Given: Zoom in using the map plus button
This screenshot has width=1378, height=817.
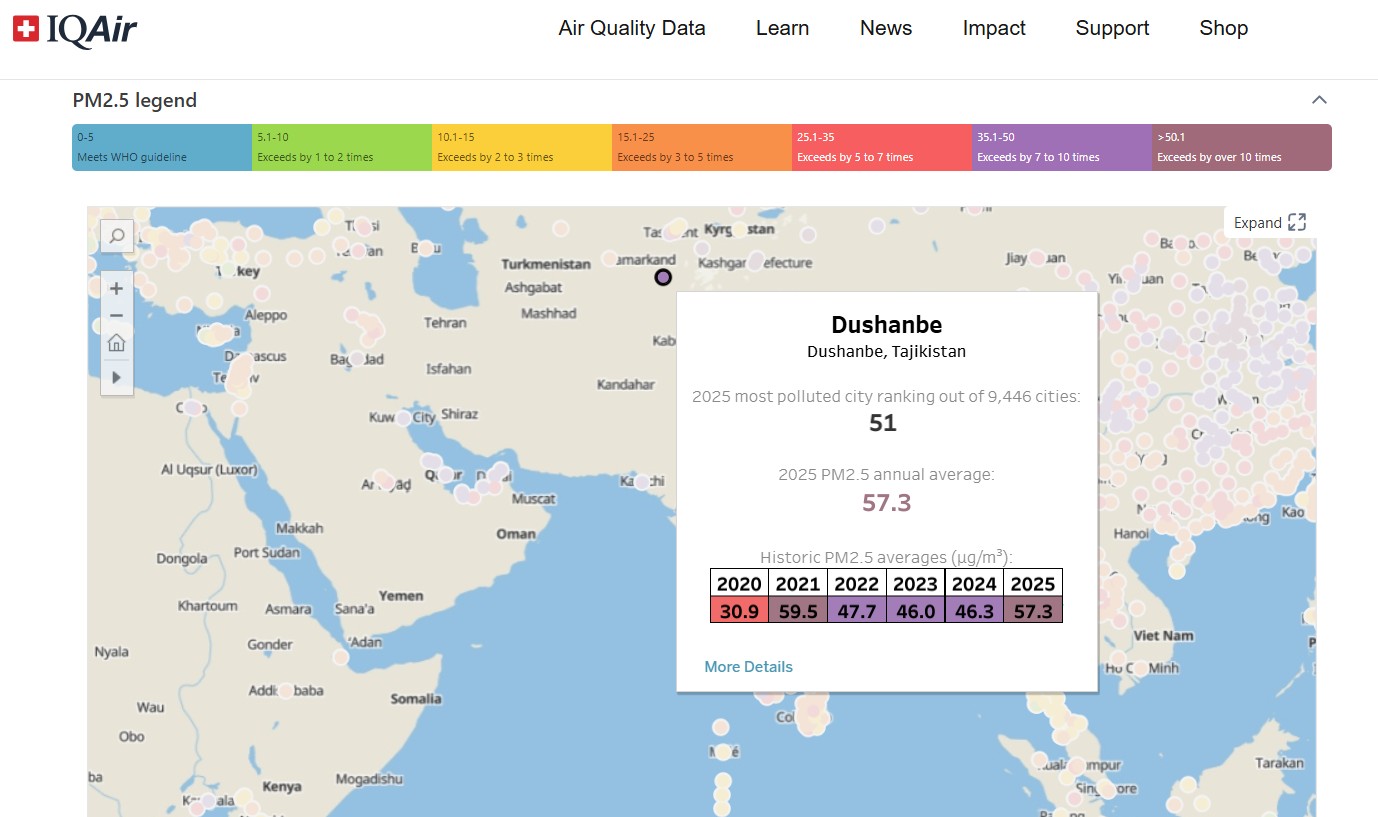Looking at the screenshot, I should pyautogui.click(x=117, y=289).
